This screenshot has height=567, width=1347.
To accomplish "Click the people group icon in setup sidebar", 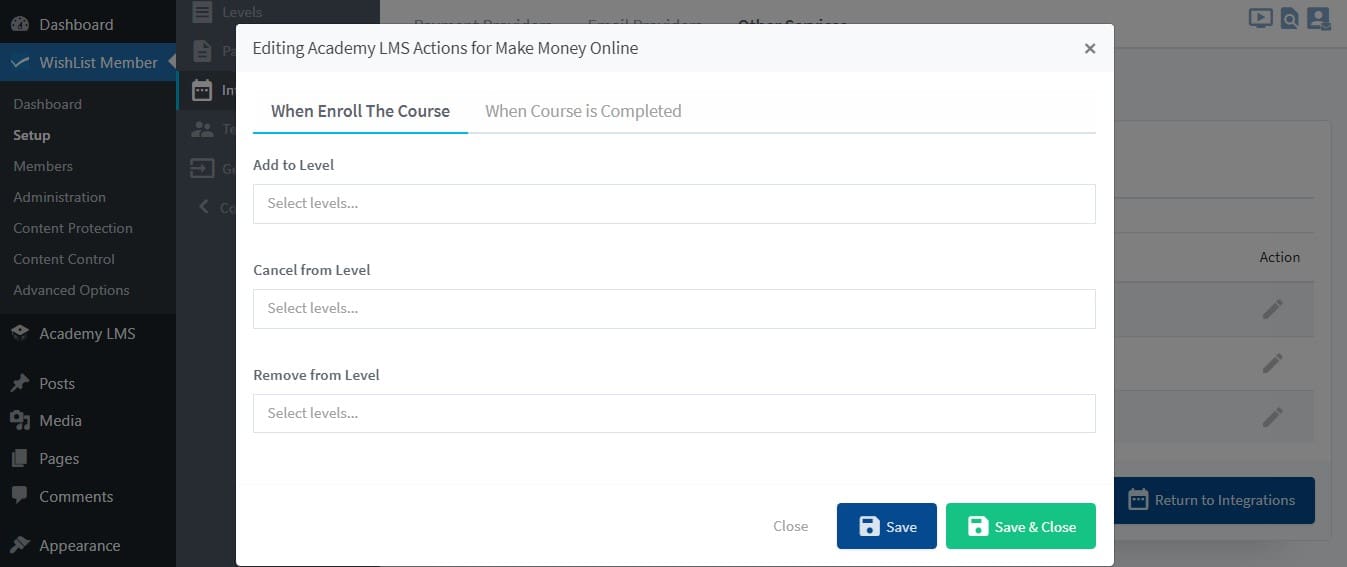I will (203, 129).
